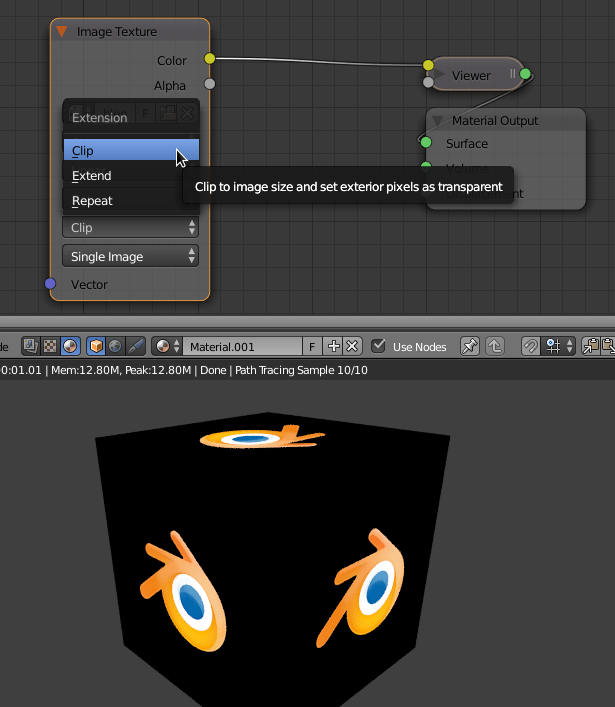Open the material browse sphere dropdown

pos(167,346)
